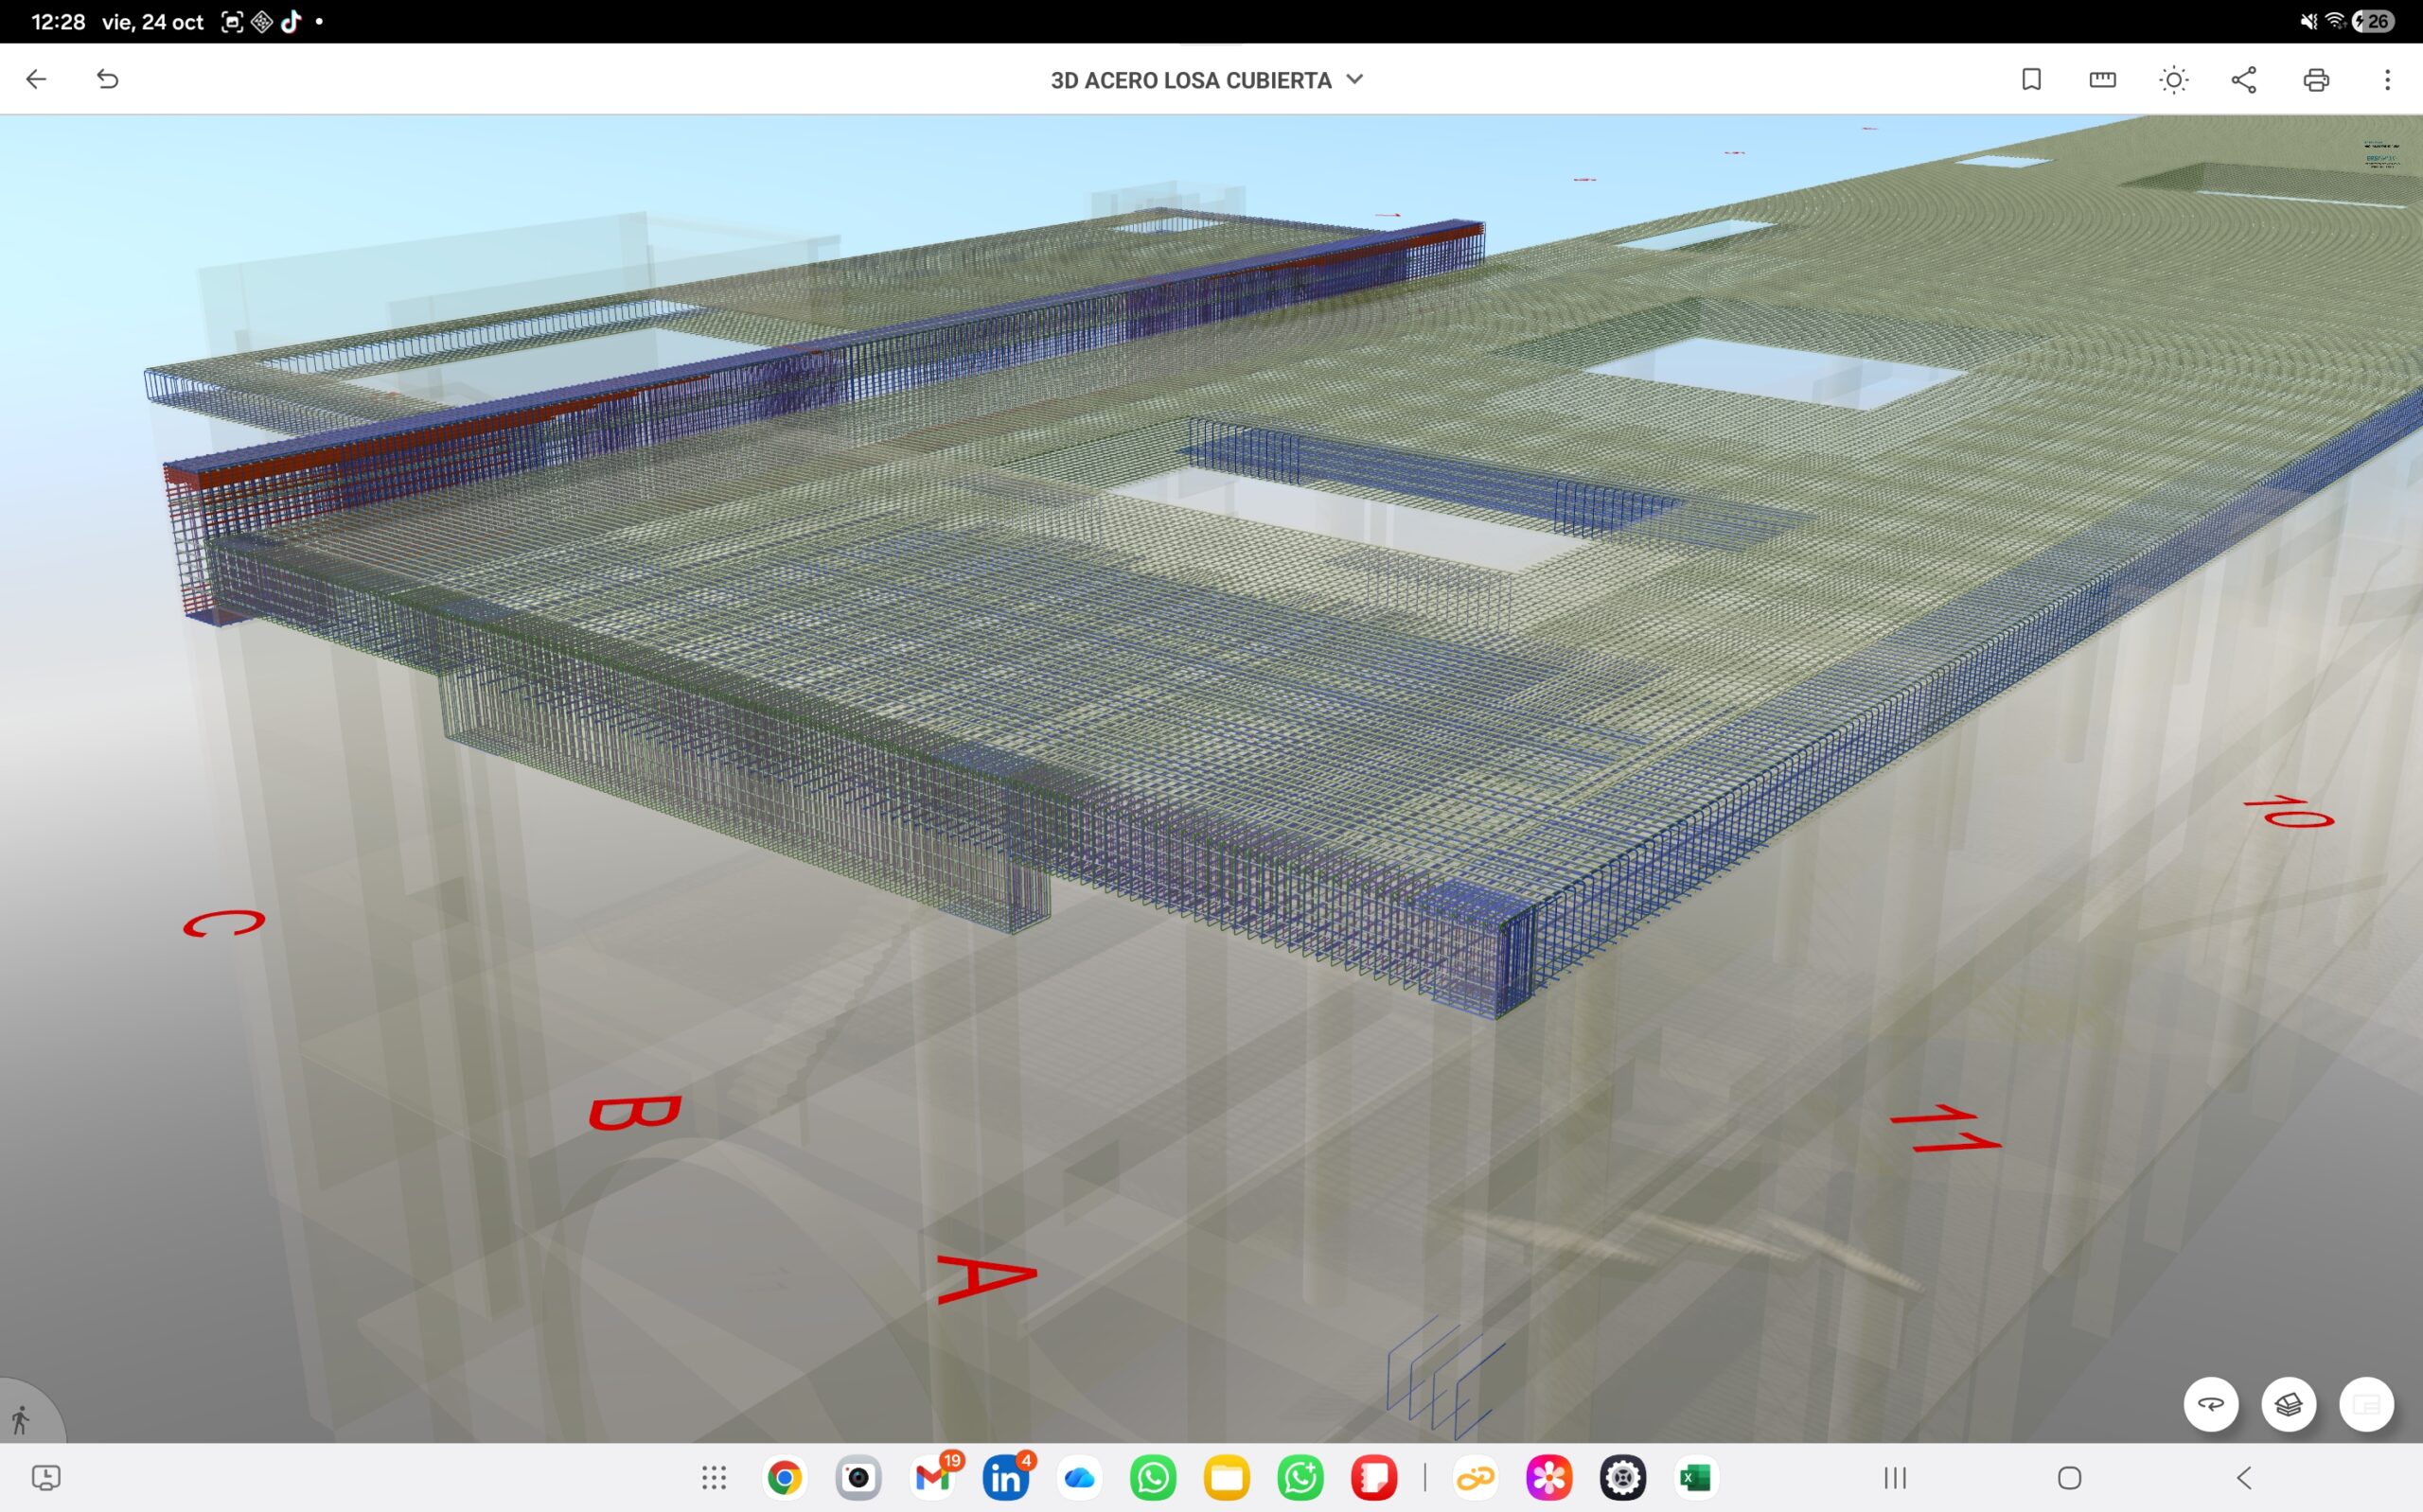The height and width of the screenshot is (1512, 2423).
Task: Open the Excel app in taskbar
Action: point(1696,1477)
